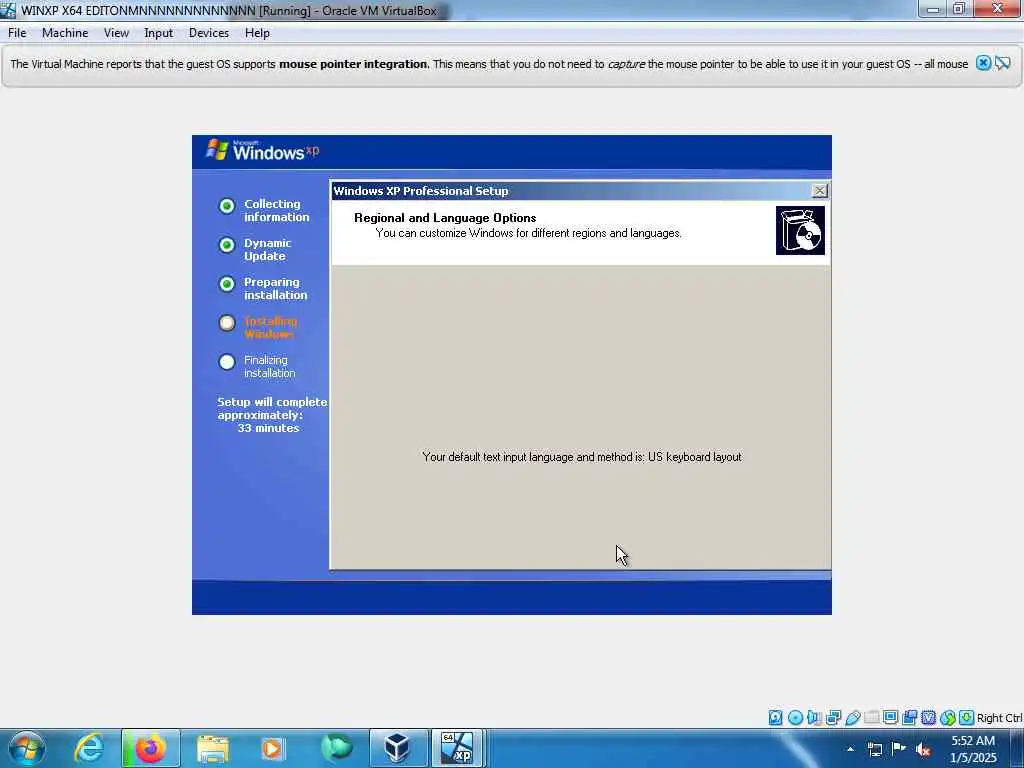This screenshot has width=1024, height=768.
Task: Open the Action Center flag icon
Action: (899, 748)
